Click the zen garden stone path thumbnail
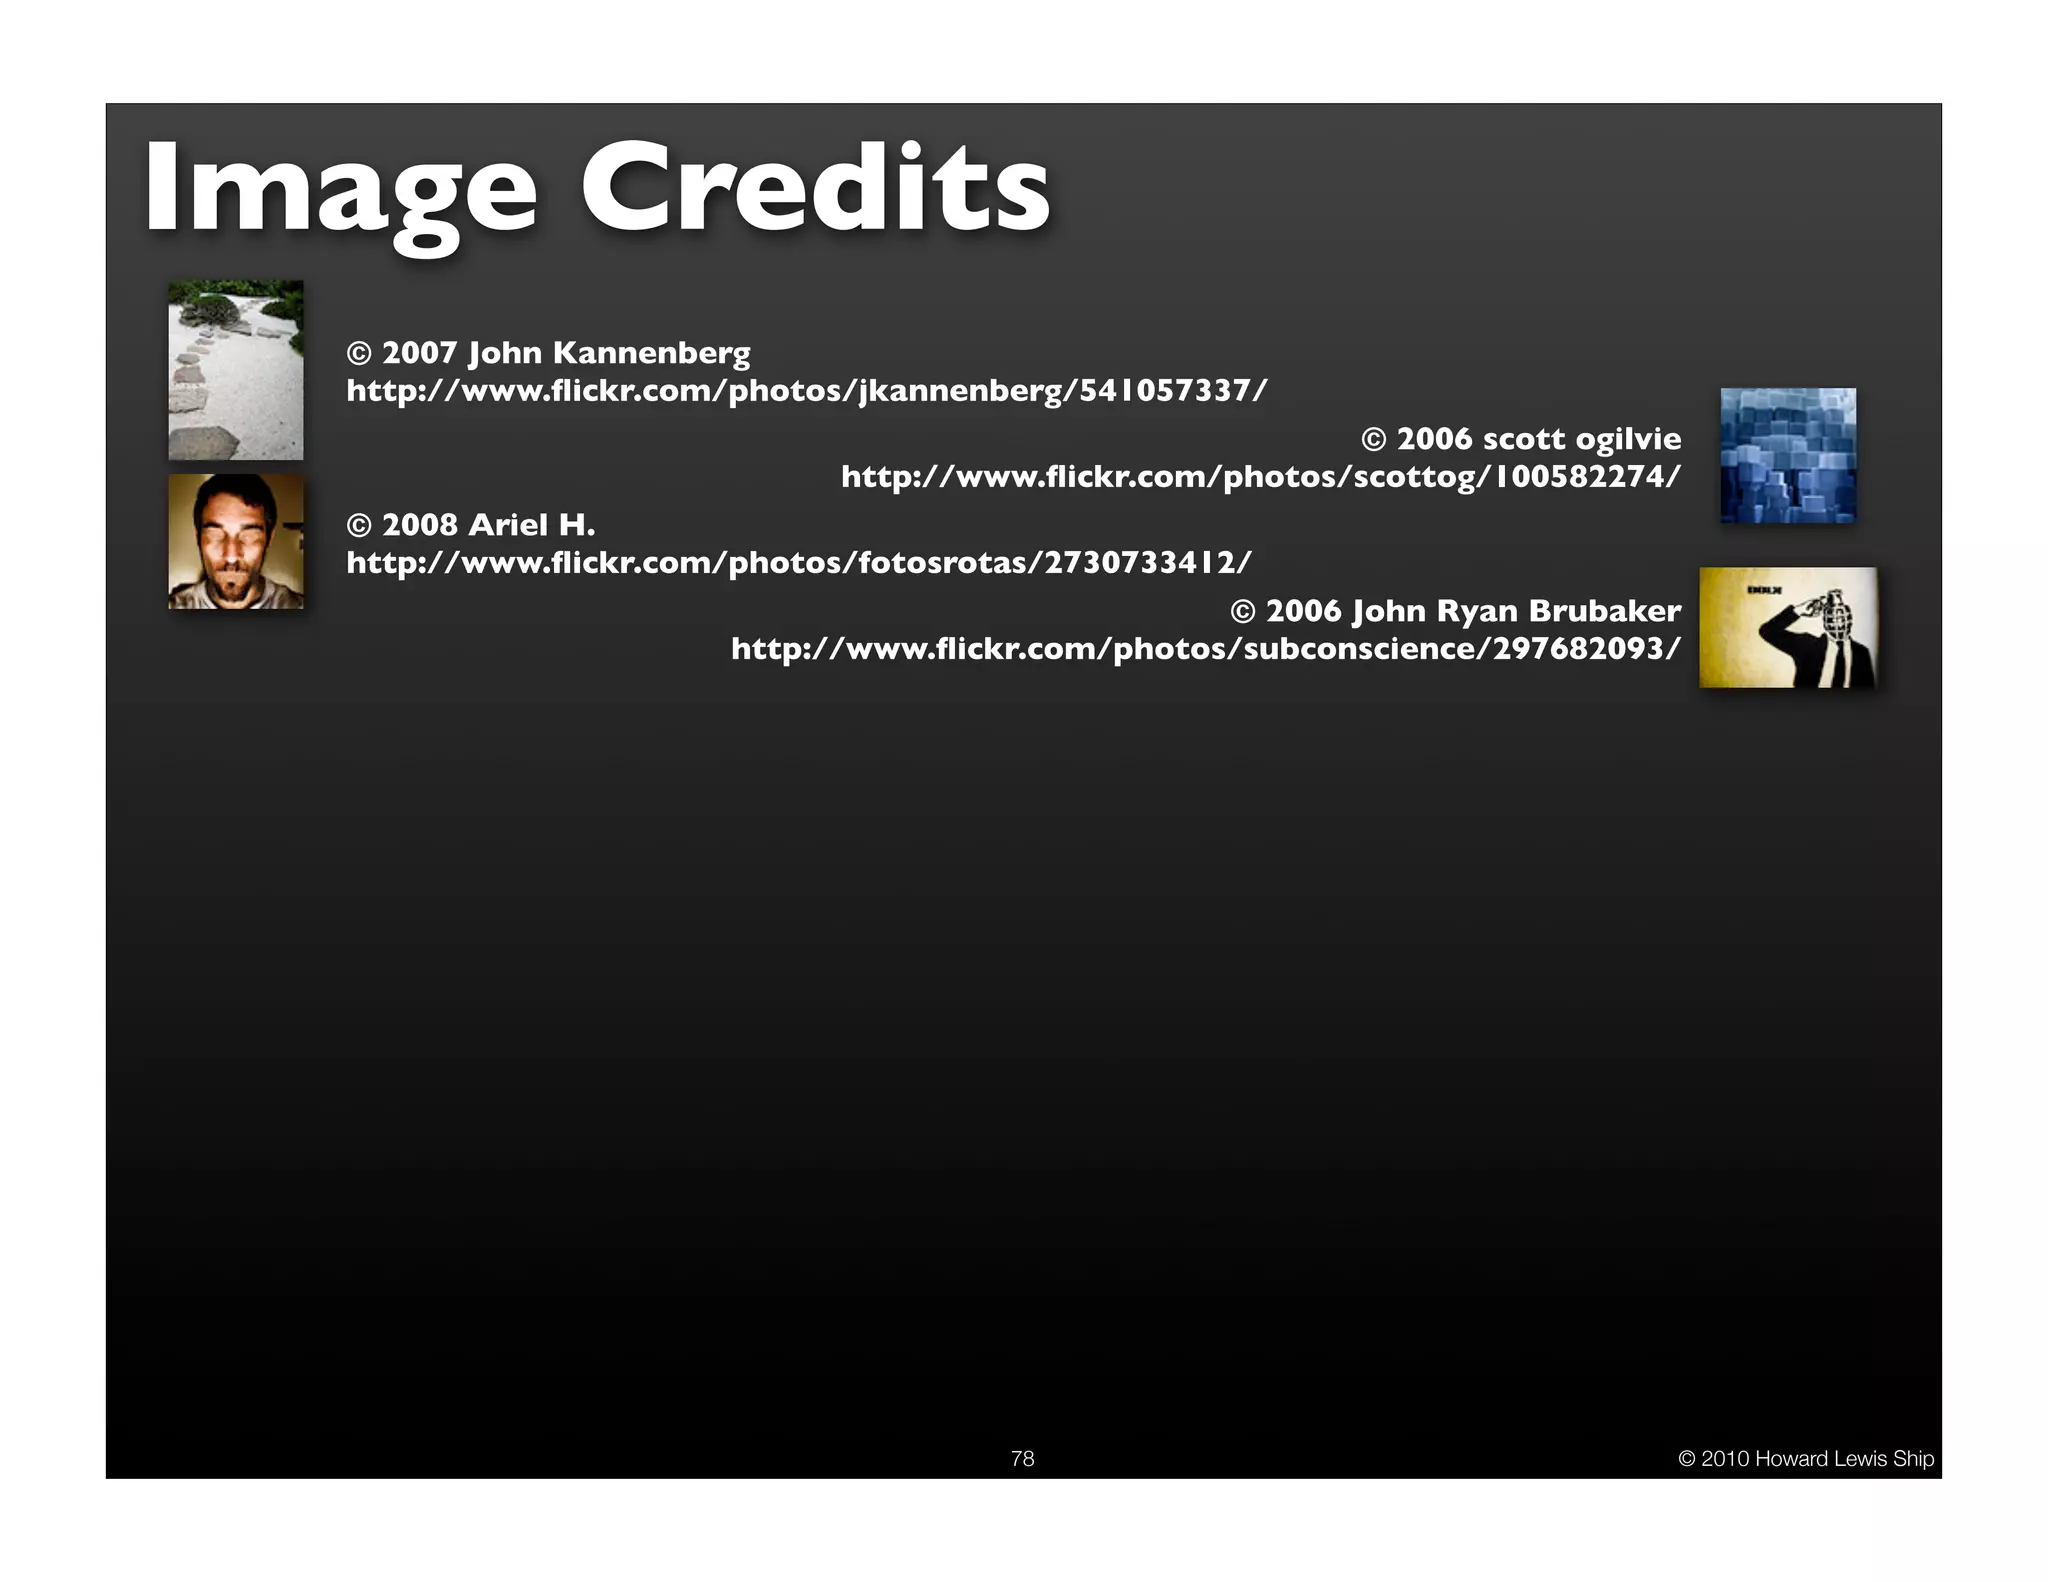 tap(235, 370)
